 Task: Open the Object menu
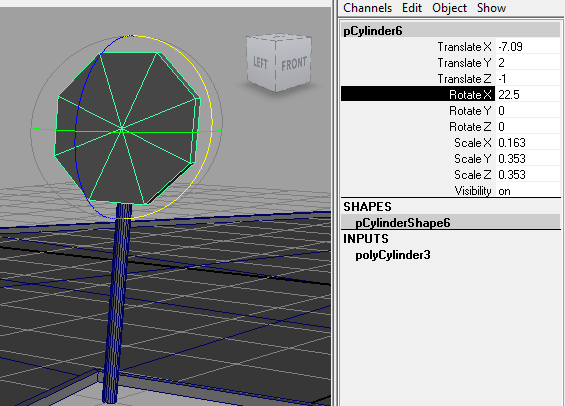coord(449,8)
